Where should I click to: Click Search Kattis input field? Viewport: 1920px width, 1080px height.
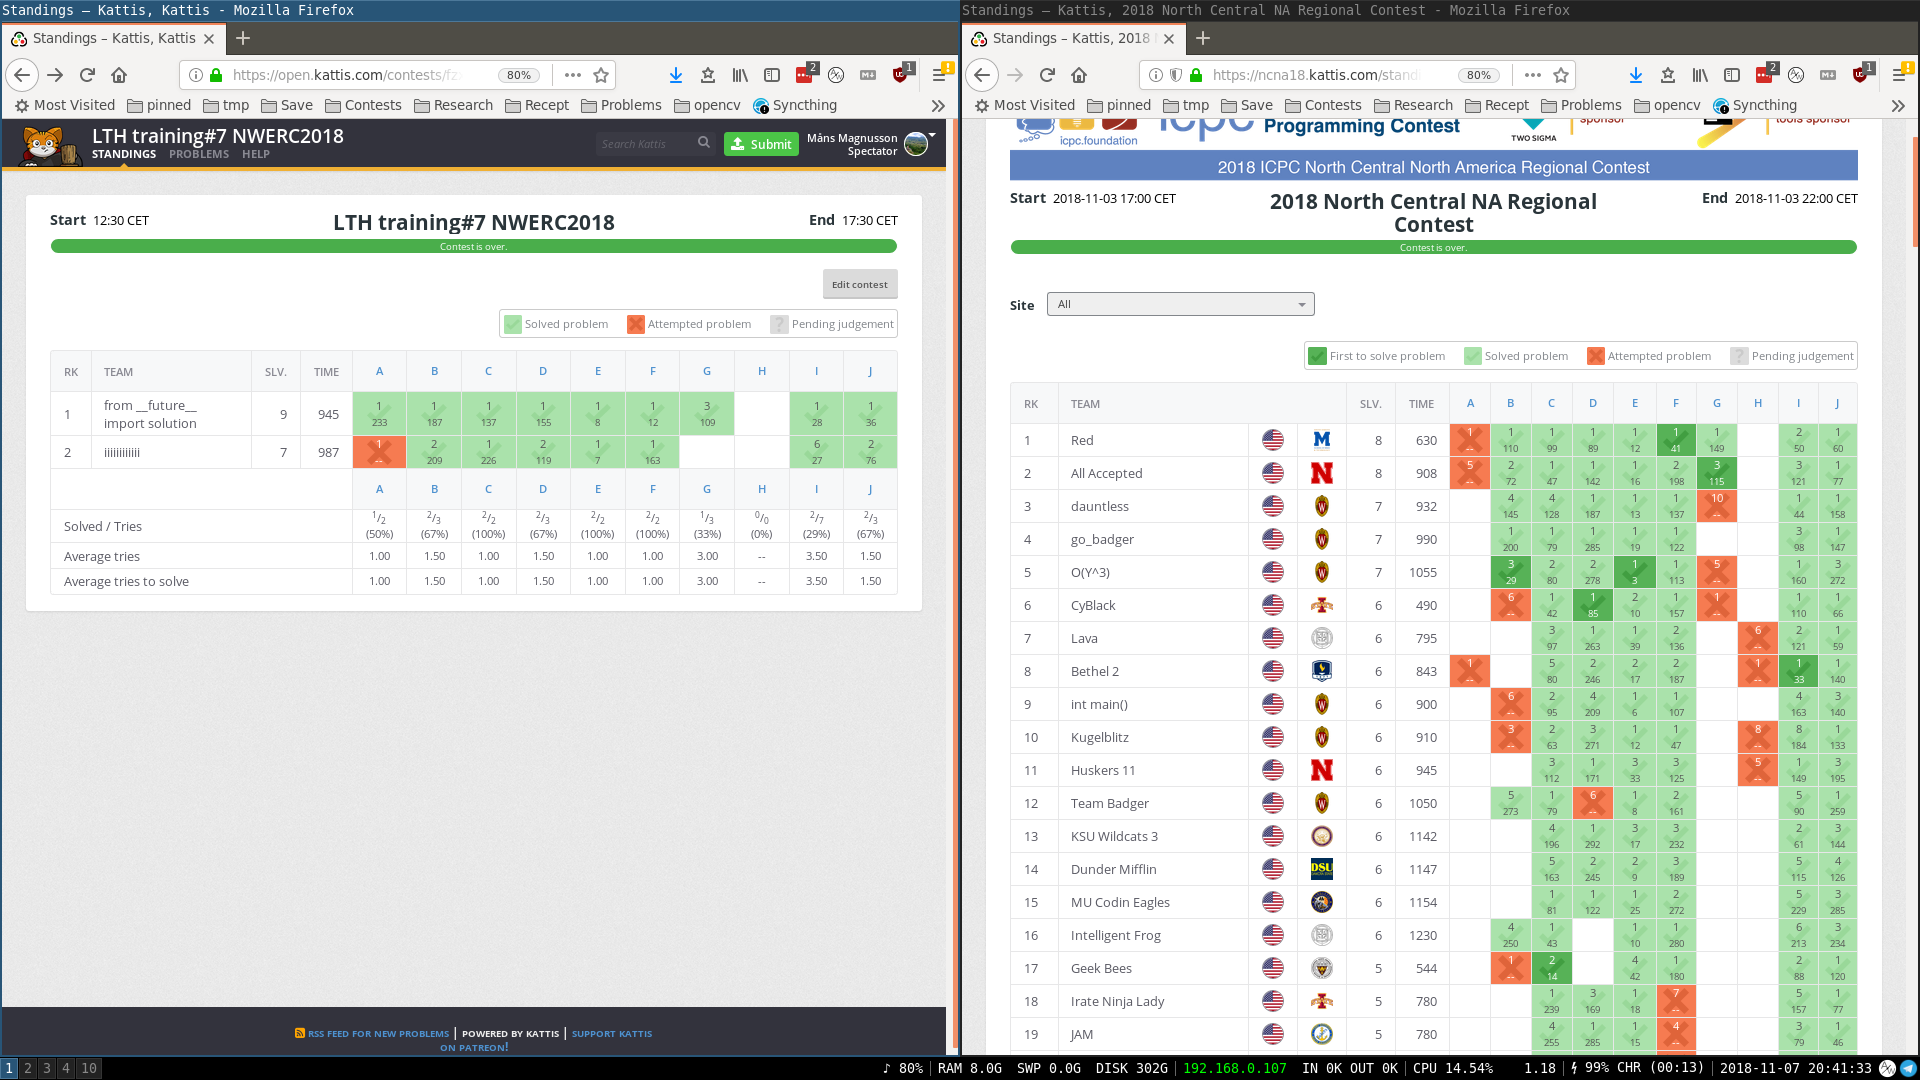click(645, 144)
